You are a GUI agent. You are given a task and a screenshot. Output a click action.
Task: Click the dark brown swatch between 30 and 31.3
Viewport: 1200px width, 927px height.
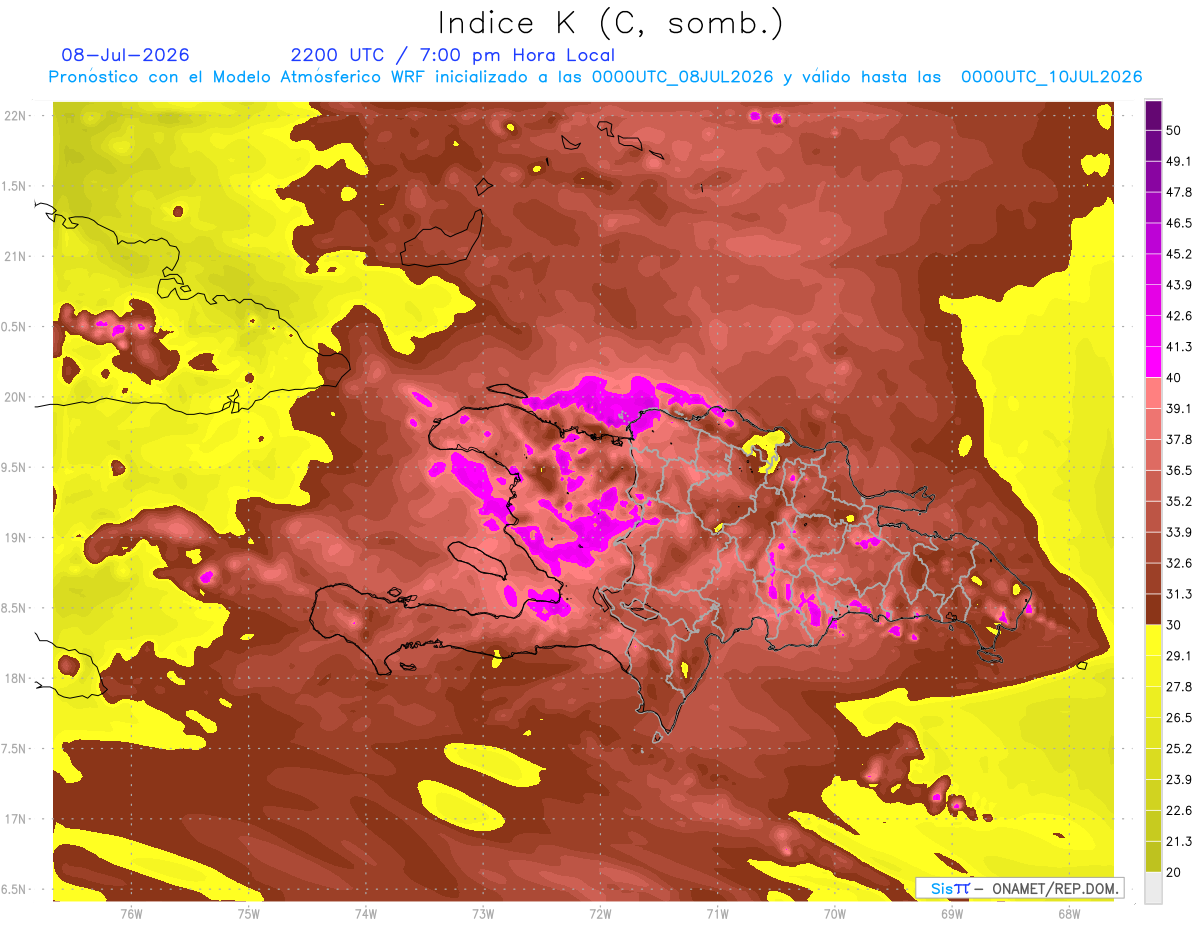click(1153, 608)
